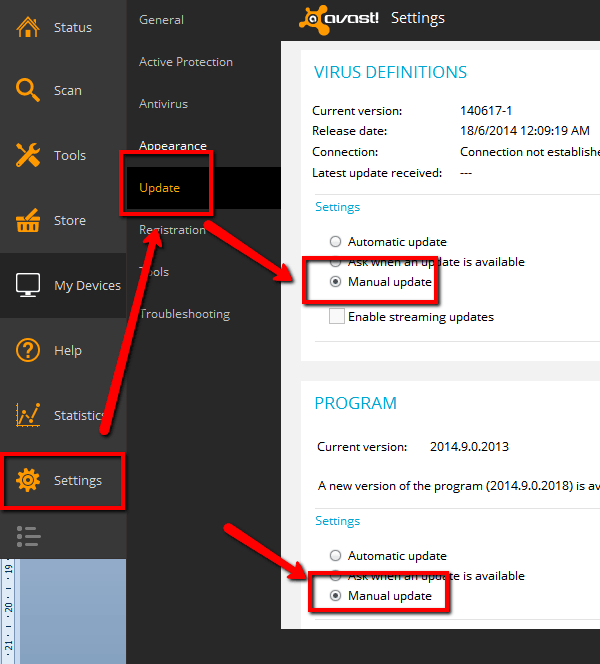Image resolution: width=600 pixels, height=664 pixels.
Task: Open the Status sidebar label
Action: point(73,28)
